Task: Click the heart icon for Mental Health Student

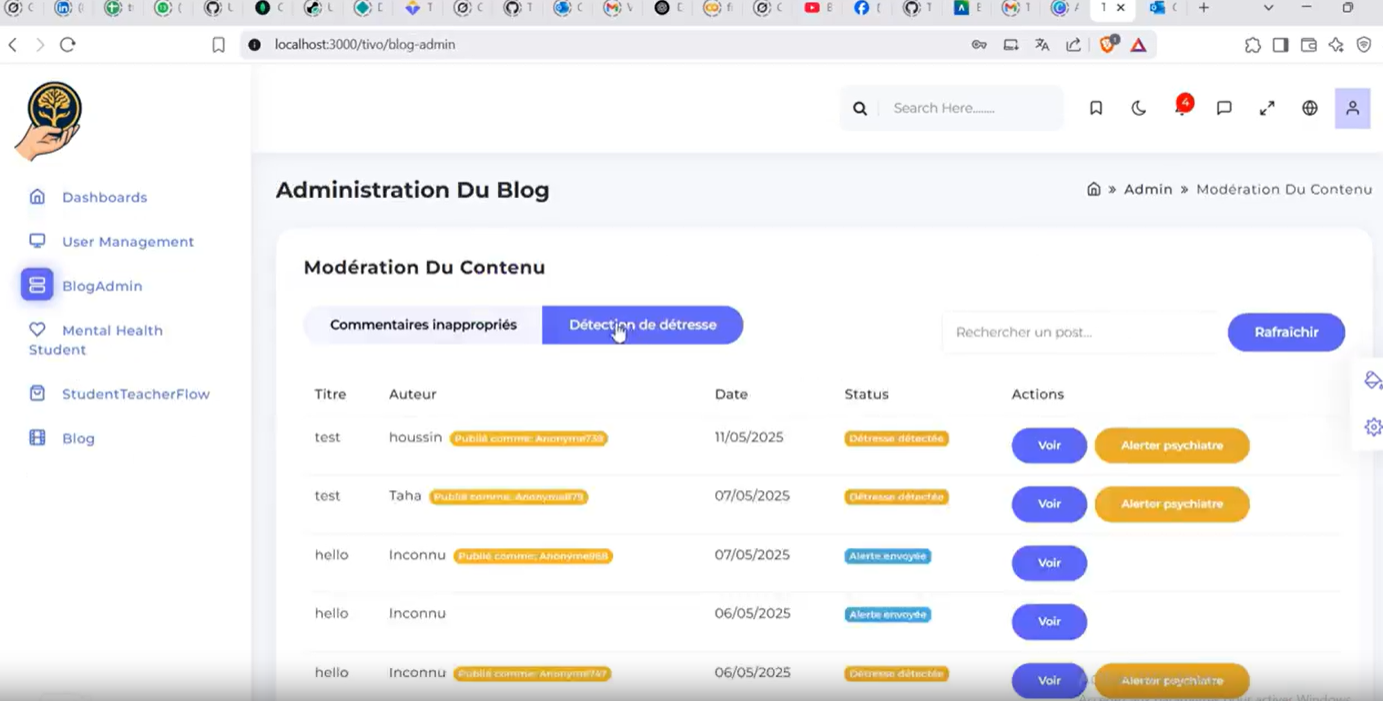Action: (x=37, y=329)
